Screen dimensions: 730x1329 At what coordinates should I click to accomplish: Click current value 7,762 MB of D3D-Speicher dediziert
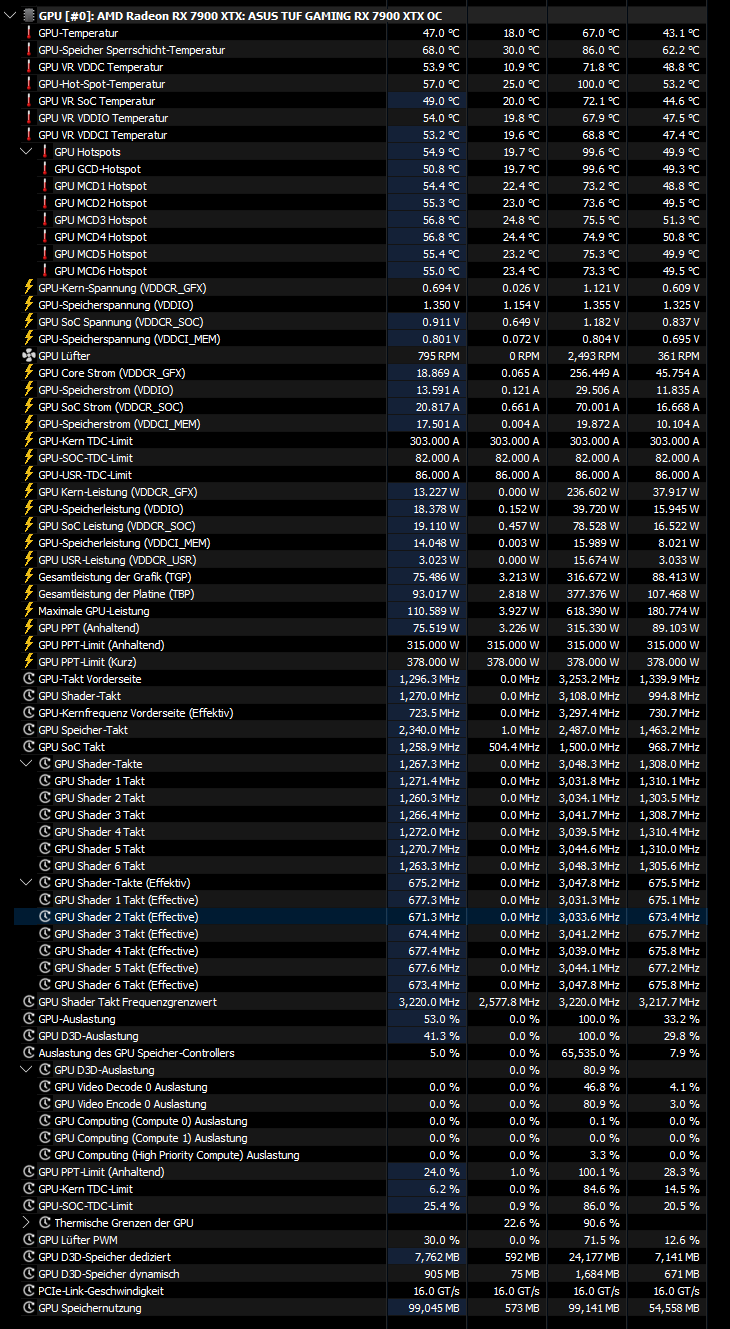click(x=438, y=1257)
